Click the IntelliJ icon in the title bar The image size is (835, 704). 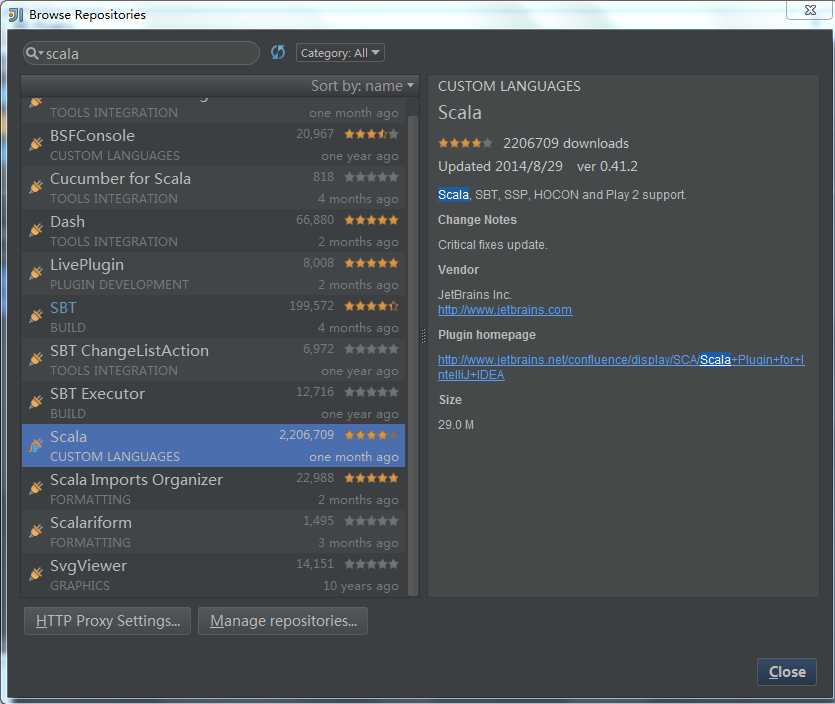(16, 14)
